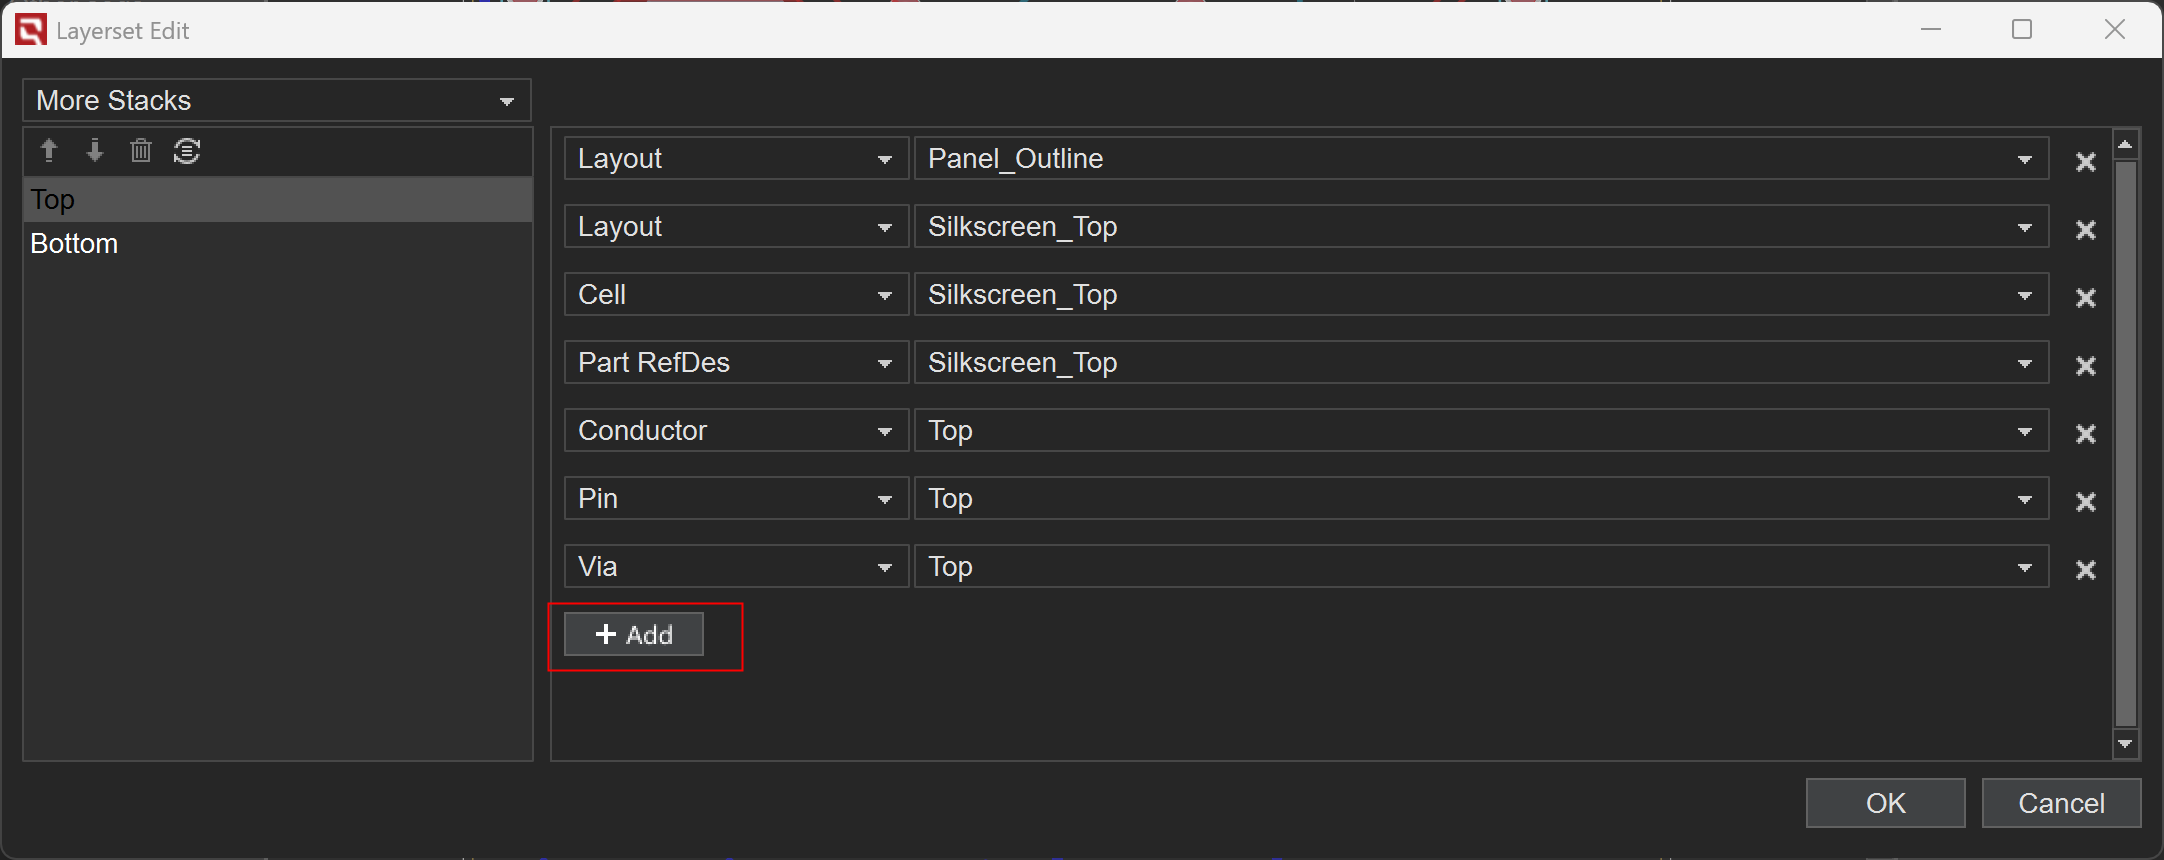The height and width of the screenshot is (860, 2164).
Task: Click the move up arrow icon
Action: coord(48,151)
